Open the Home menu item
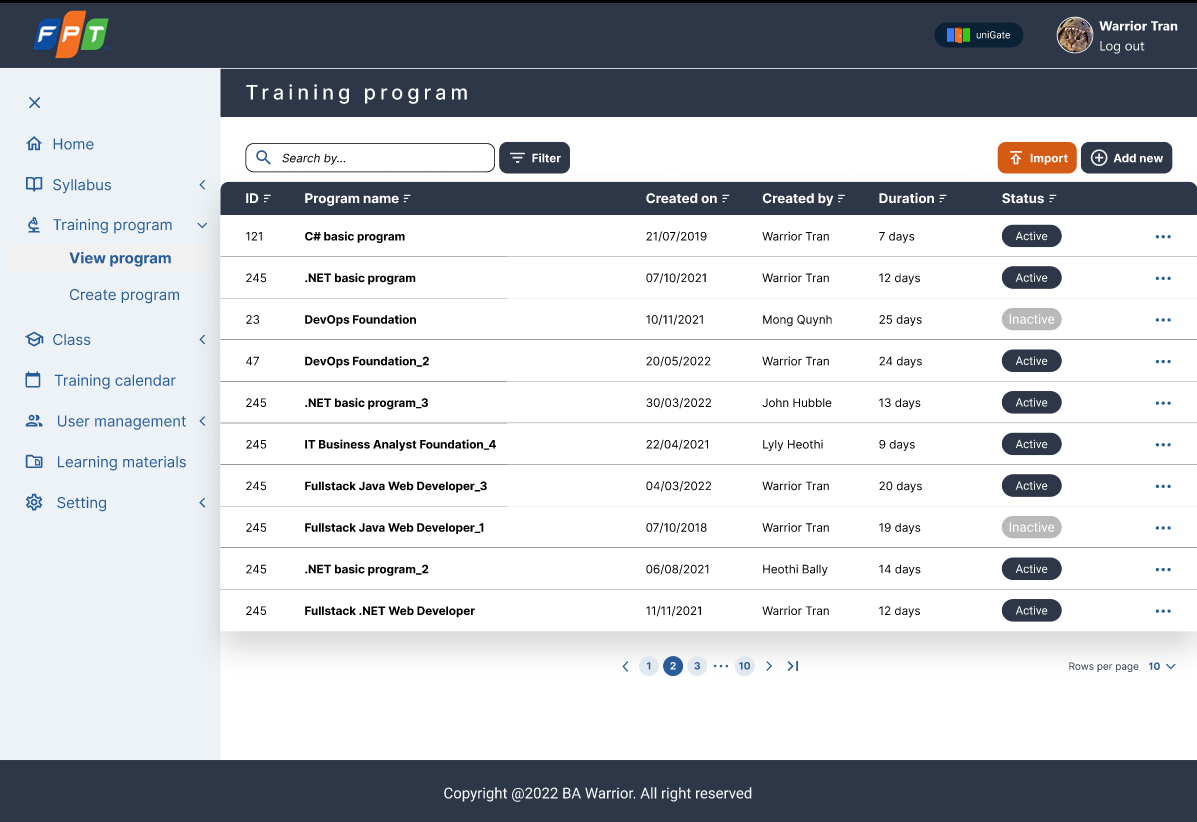This screenshot has height=822, width=1197. (x=73, y=143)
